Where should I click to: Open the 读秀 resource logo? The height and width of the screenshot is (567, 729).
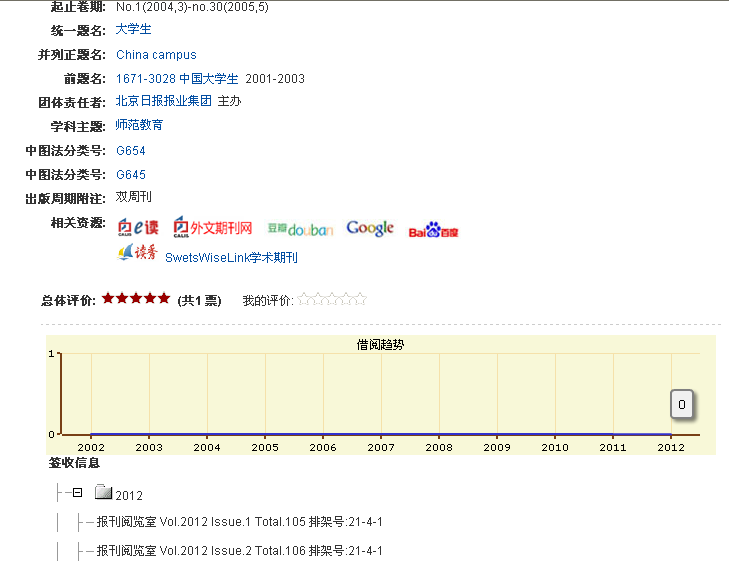tap(137, 252)
